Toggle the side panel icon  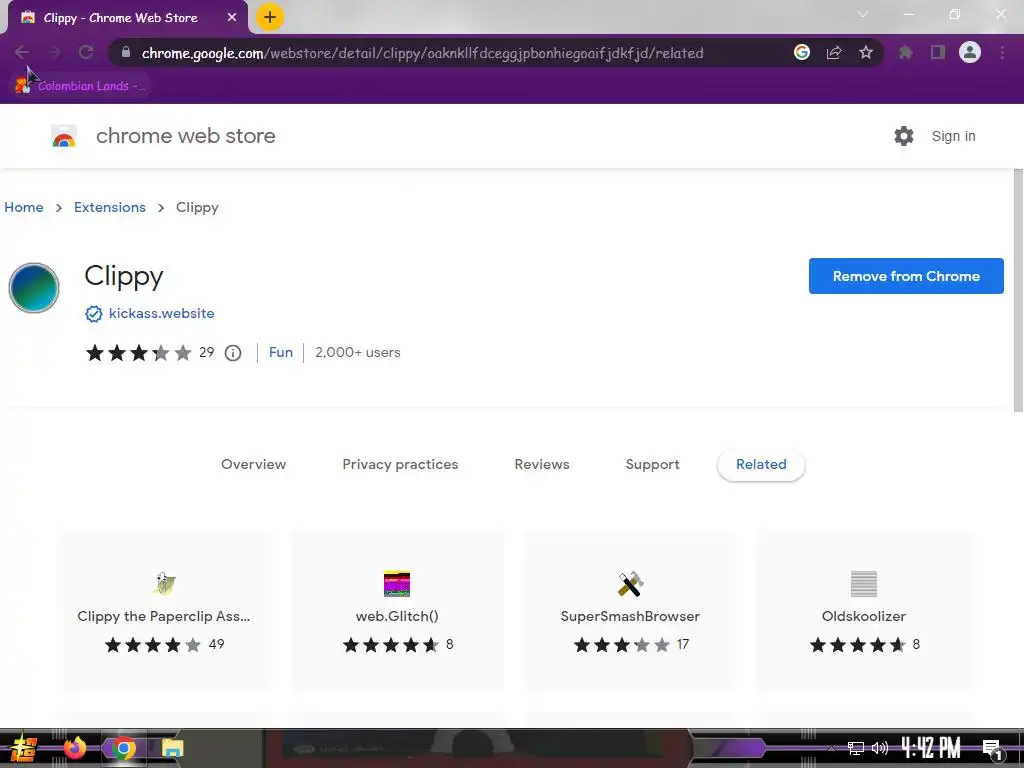click(x=938, y=52)
